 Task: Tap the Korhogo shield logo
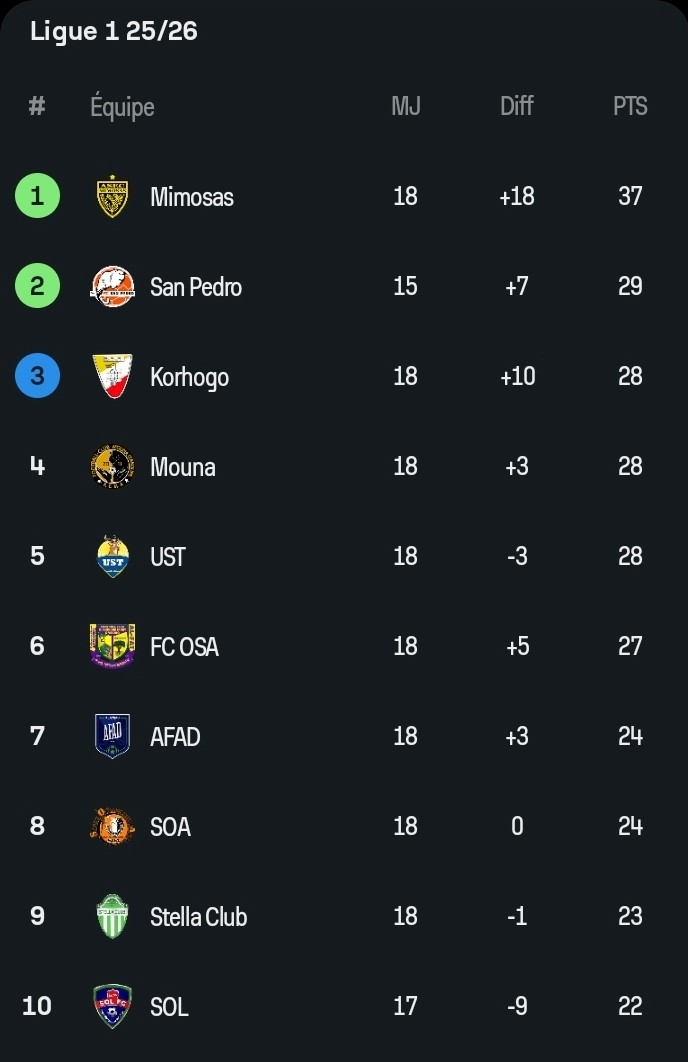112,377
